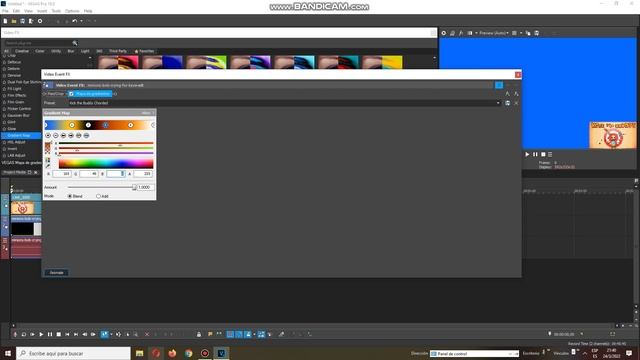Delete preset X icon in Video Event FX

click(516, 103)
